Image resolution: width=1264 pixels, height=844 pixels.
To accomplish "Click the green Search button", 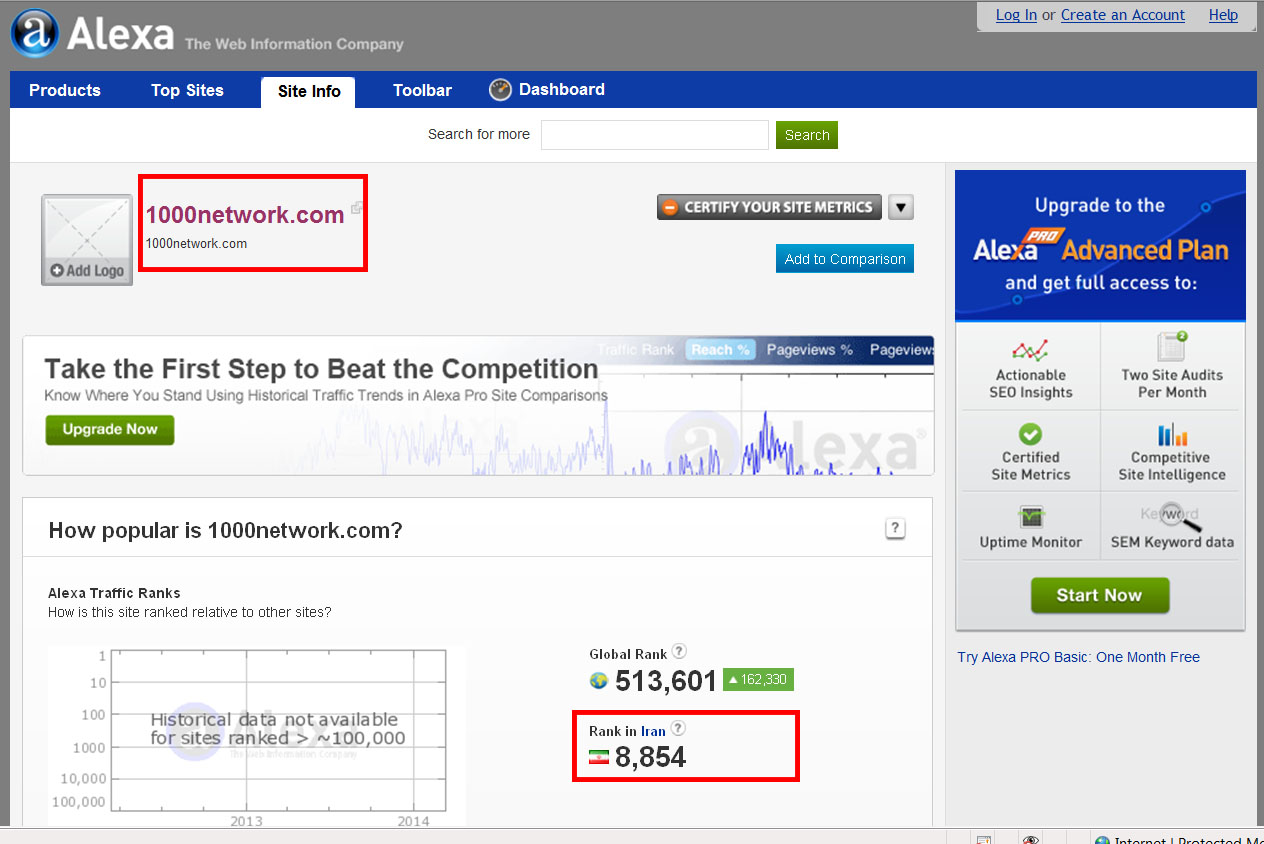I will tap(807, 135).
